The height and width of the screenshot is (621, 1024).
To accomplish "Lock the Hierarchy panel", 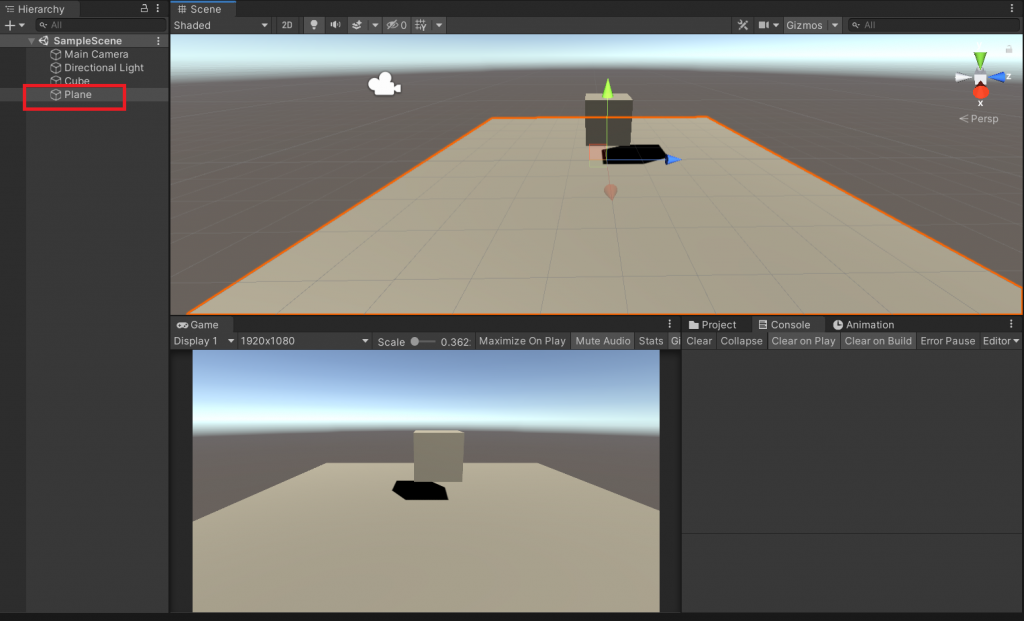I will point(144,8).
